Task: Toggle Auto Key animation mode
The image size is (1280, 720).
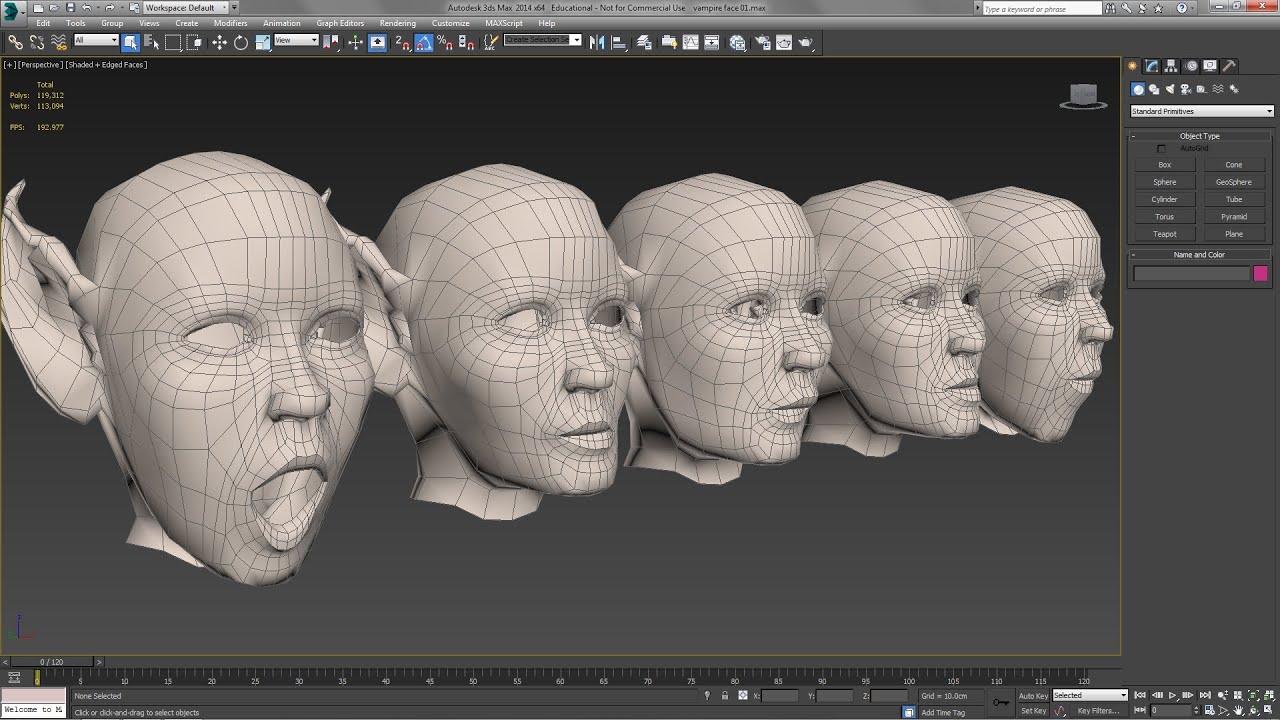Action: coord(1033,695)
